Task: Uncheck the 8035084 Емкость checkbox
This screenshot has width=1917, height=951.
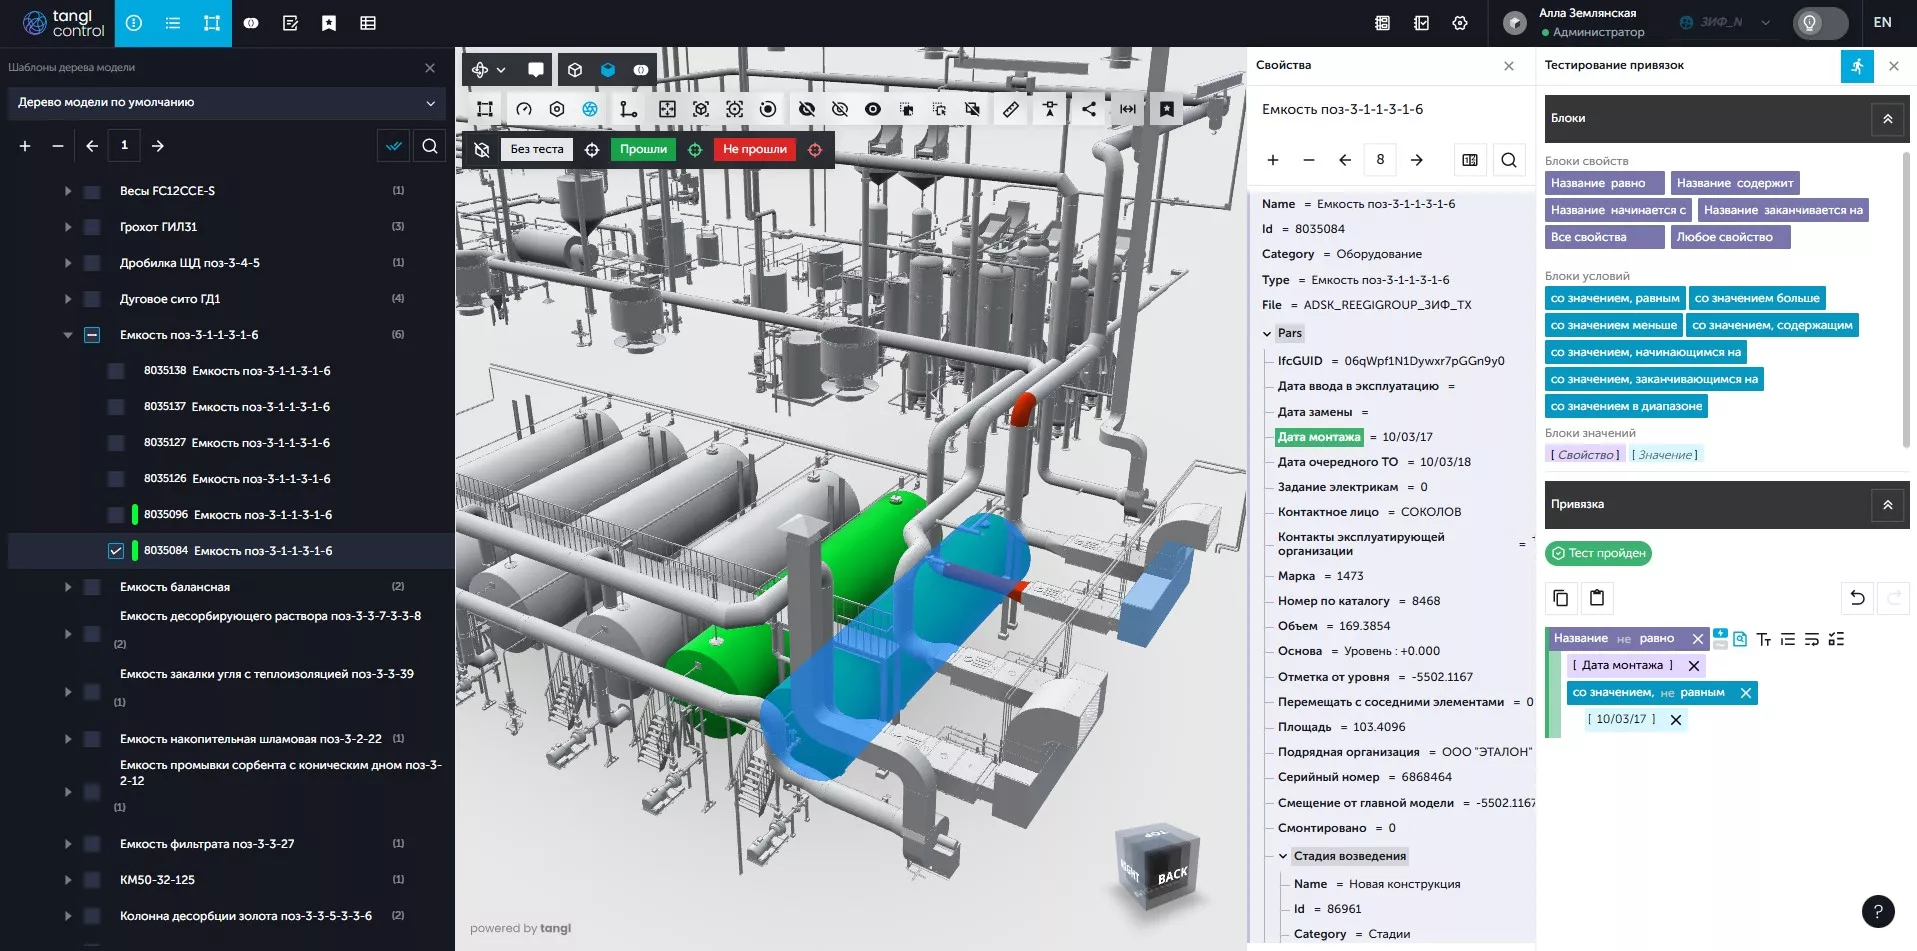Action: click(116, 551)
